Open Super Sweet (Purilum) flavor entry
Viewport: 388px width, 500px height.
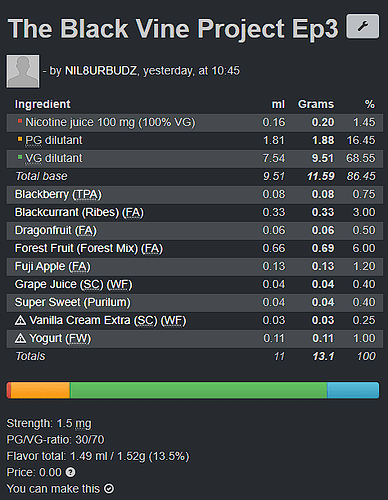click(x=73, y=302)
